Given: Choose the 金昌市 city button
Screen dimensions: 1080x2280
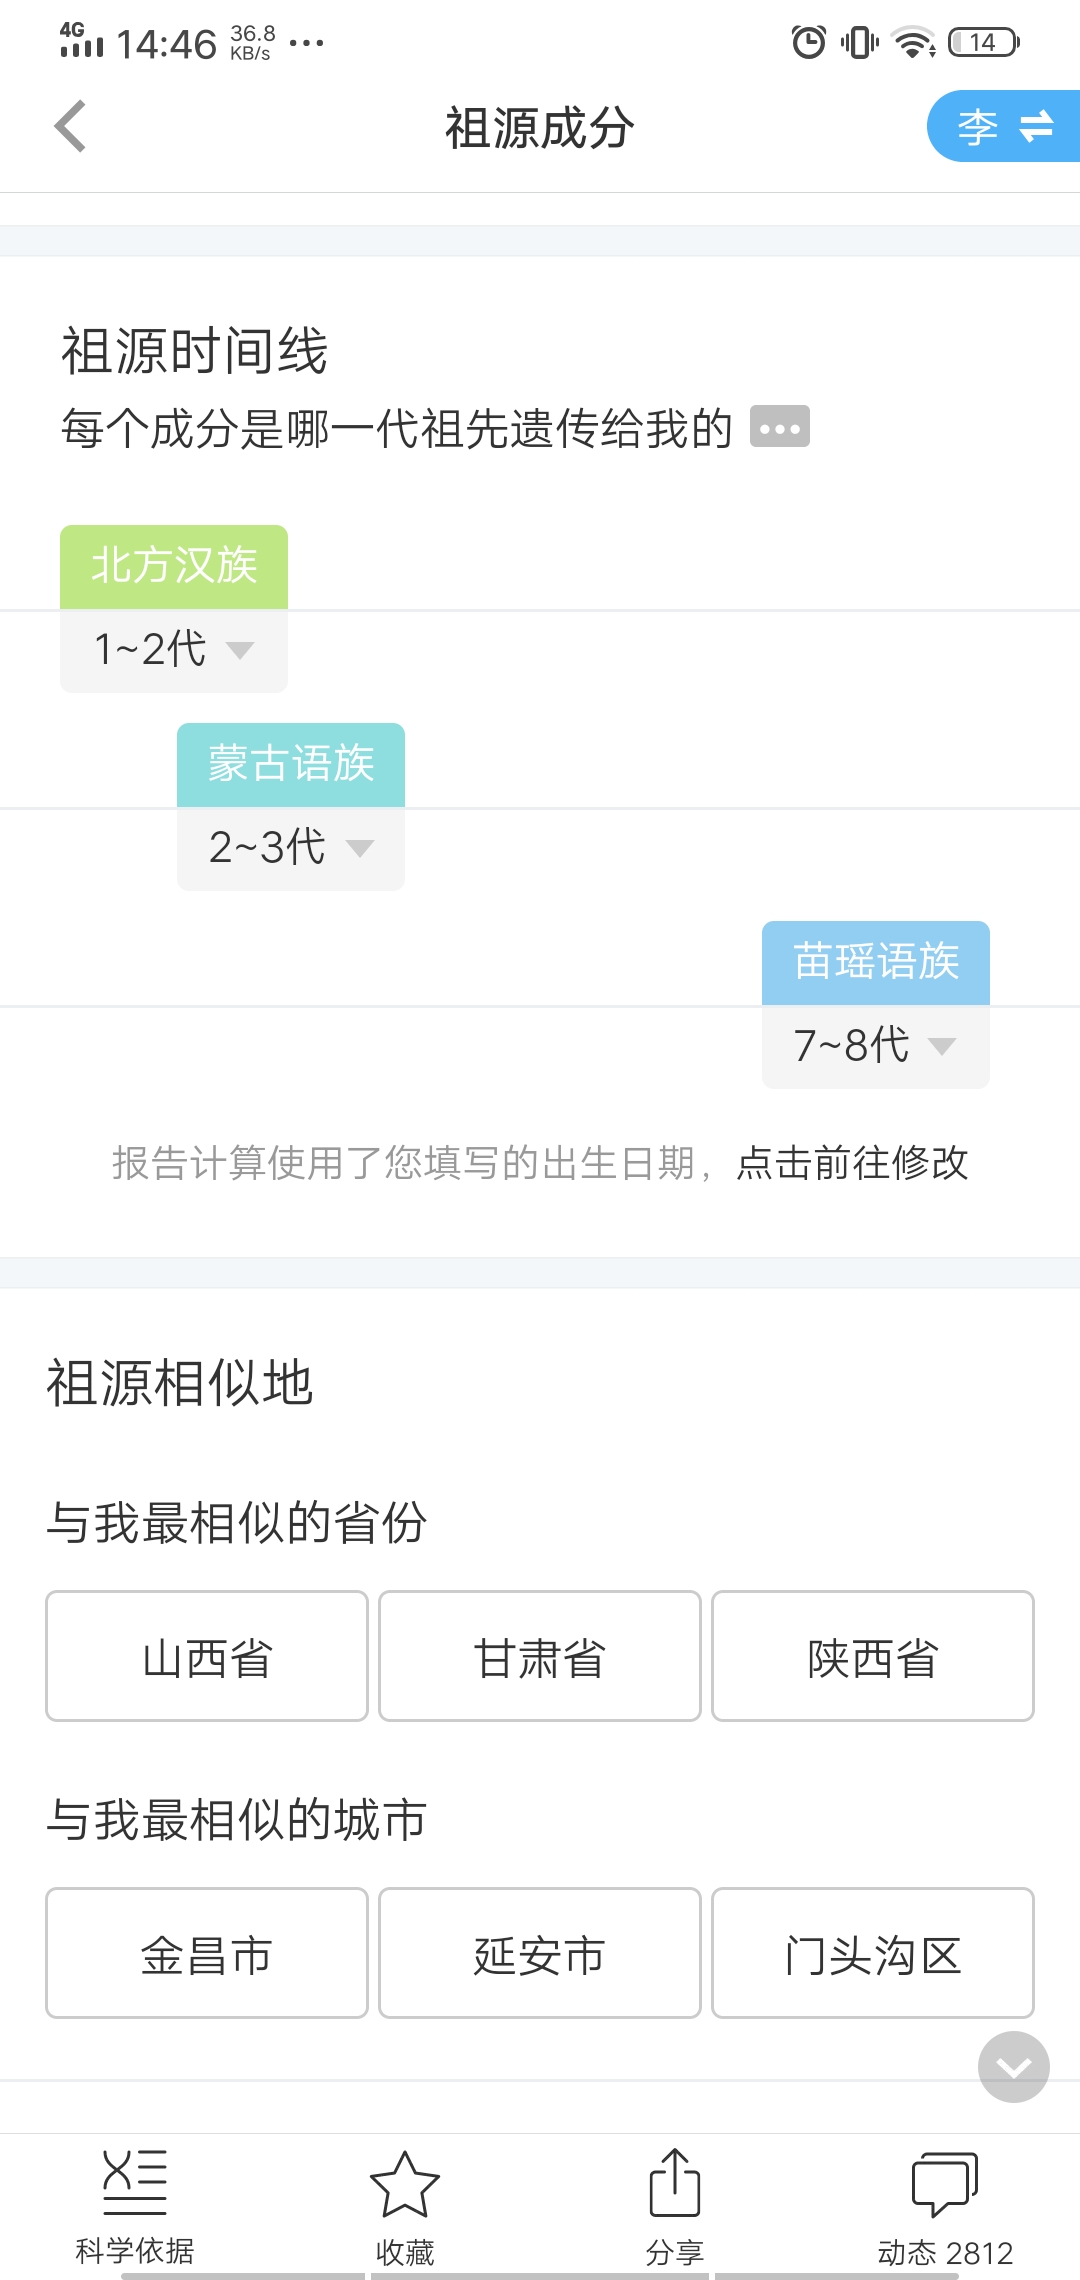Looking at the screenshot, I should pyautogui.click(x=207, y=1953).
